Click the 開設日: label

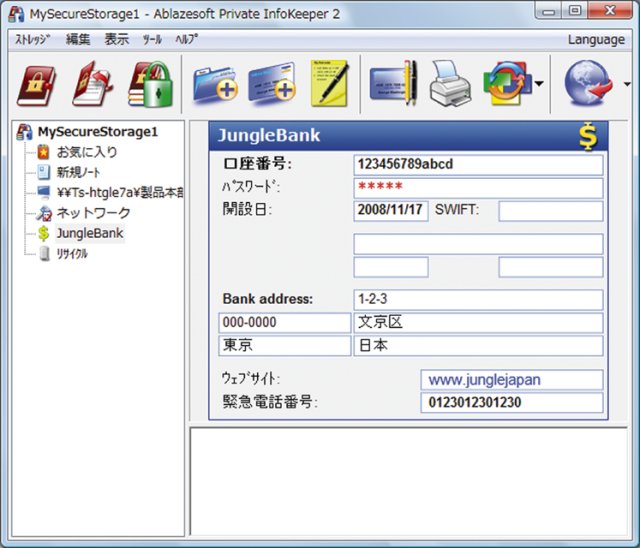click(x=247, y=210)
